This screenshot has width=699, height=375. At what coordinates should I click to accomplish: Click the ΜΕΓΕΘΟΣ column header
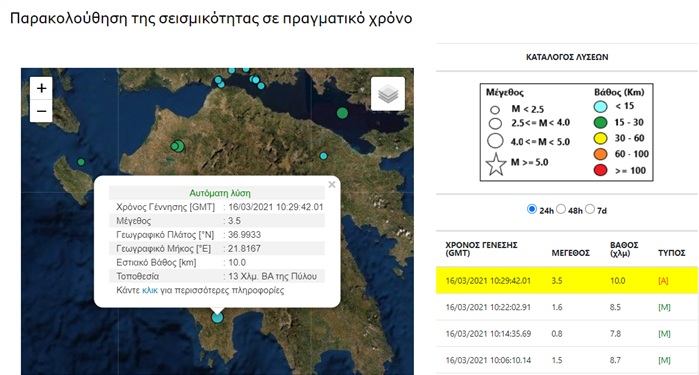point(571,253)
